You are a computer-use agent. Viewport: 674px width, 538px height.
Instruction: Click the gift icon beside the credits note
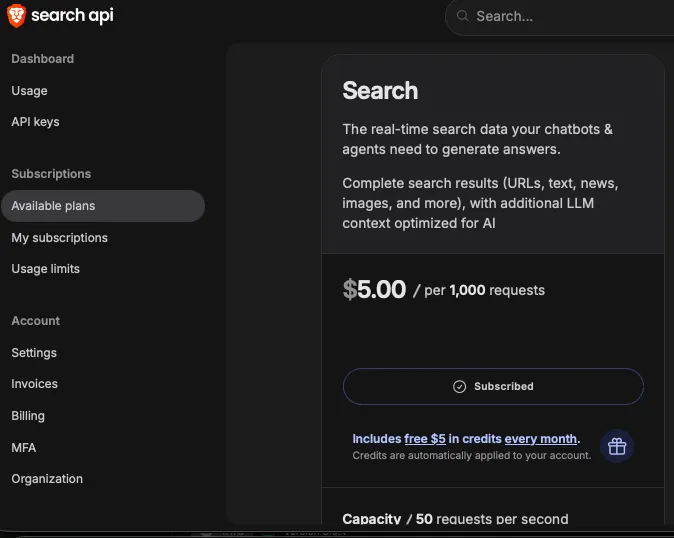617,446
